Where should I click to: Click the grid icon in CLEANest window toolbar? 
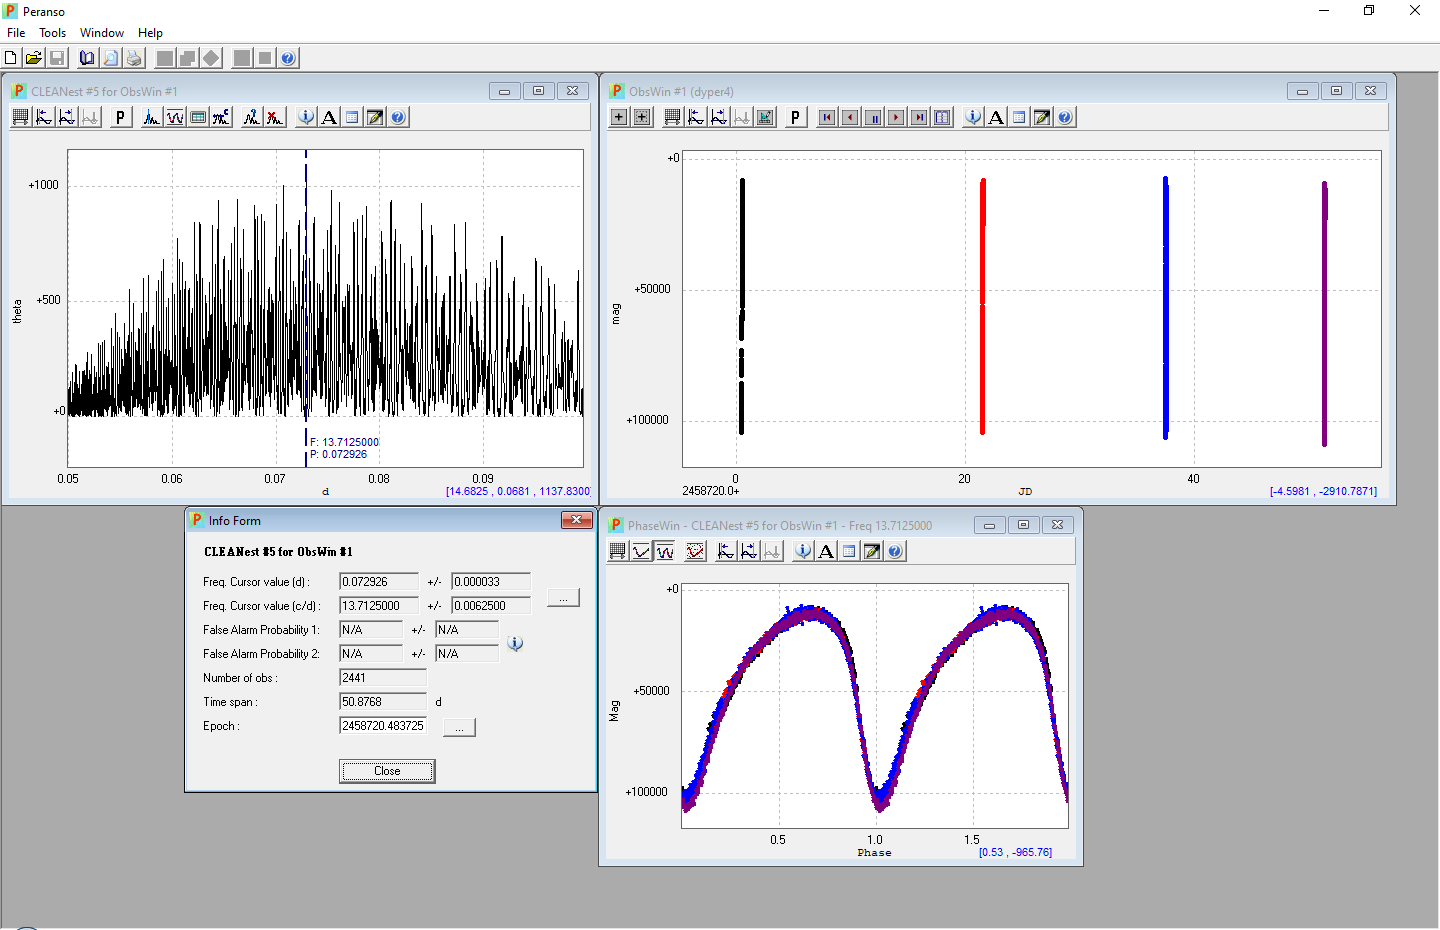[20, 117]
